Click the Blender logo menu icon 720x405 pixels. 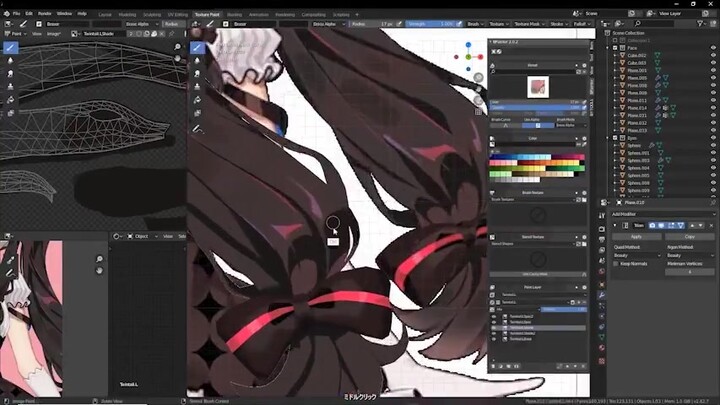point(6,14)
